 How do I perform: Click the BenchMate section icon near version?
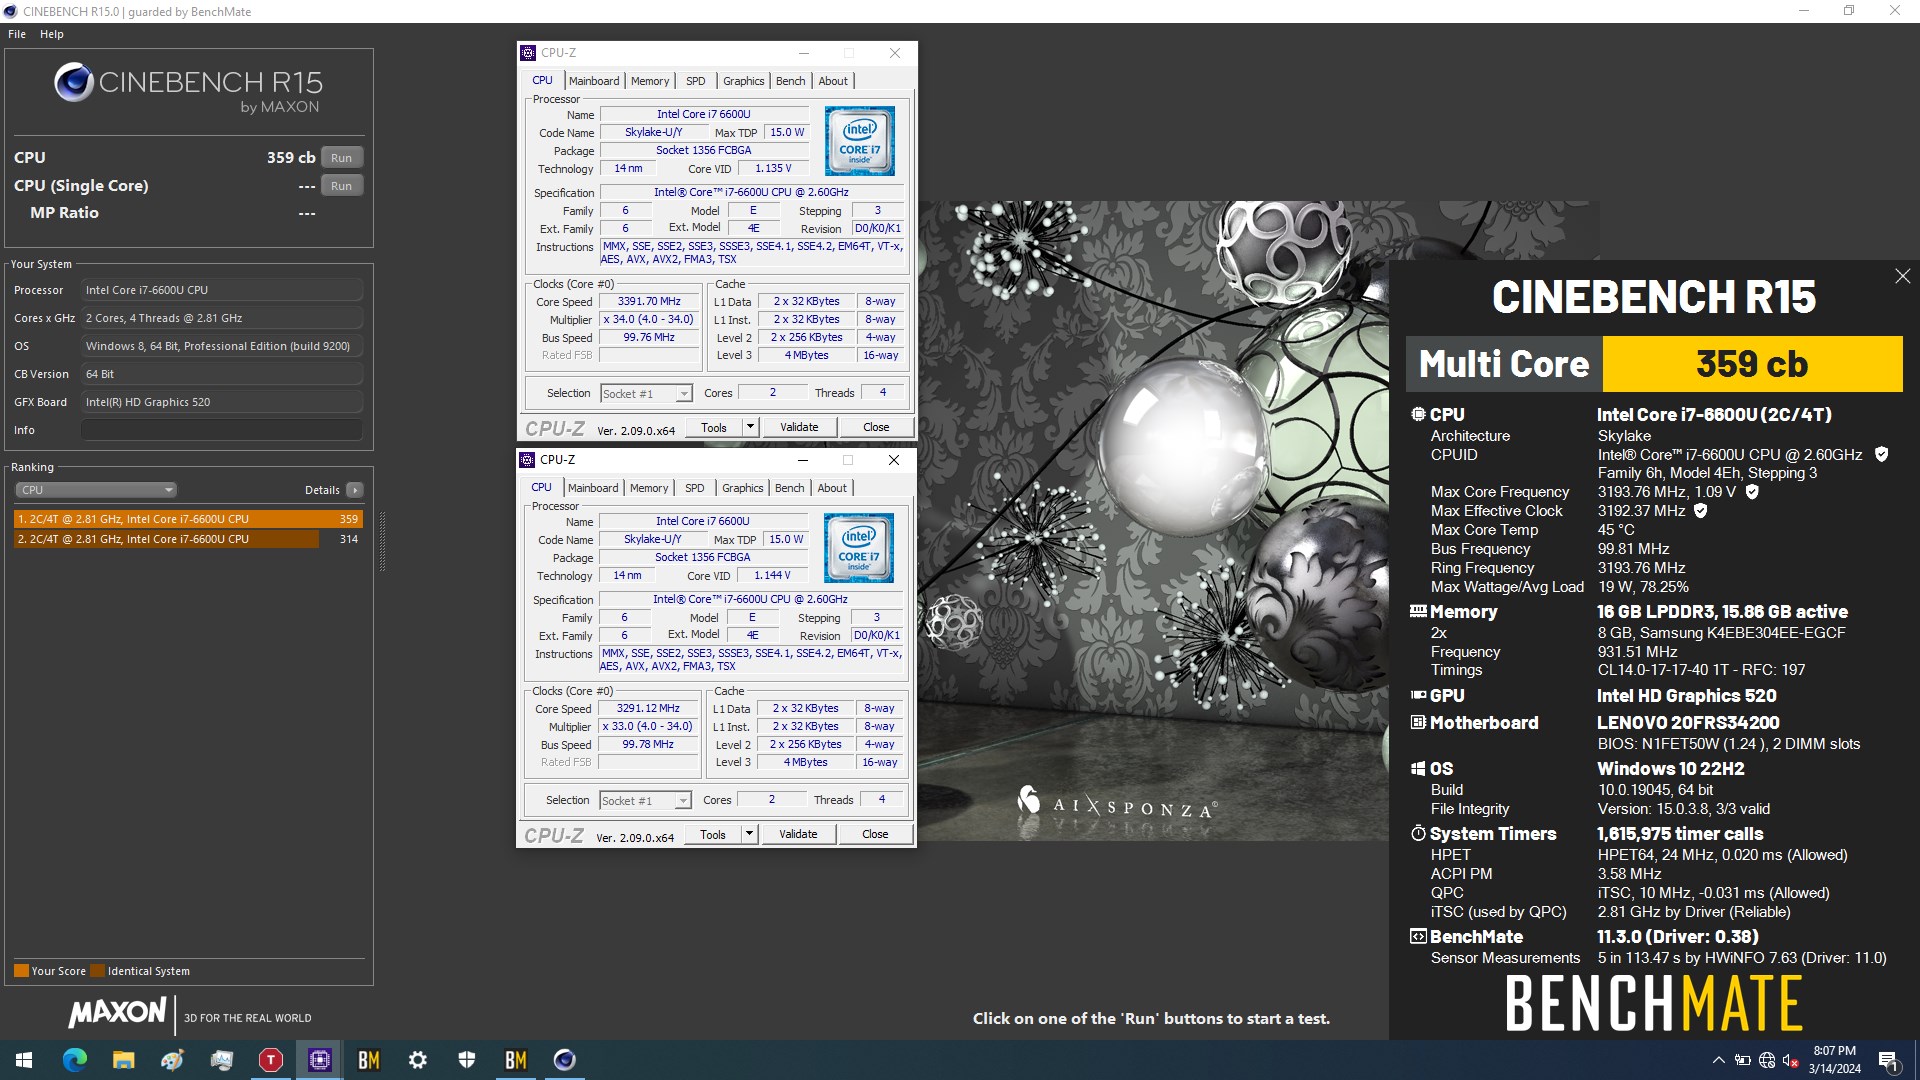pos(1418,937)
